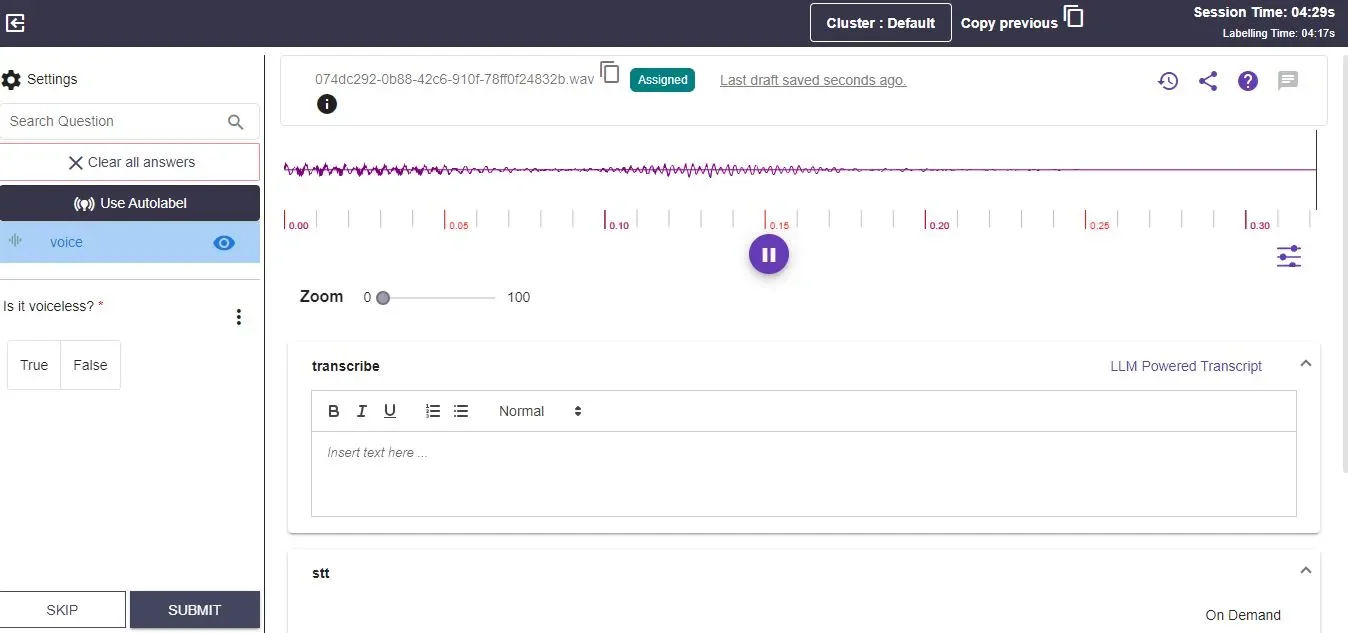1348x633 pixels.
Task: Insert a bulleted list in transcribe editor
Action: coord(461,411)
